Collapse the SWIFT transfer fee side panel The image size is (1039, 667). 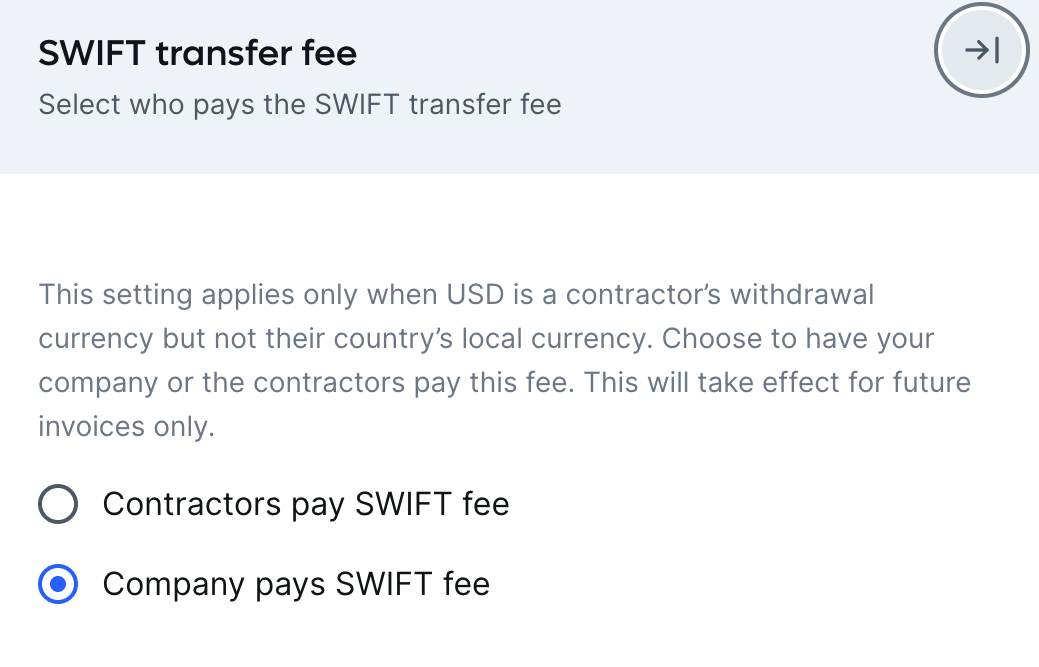click(x=981, y=50)
